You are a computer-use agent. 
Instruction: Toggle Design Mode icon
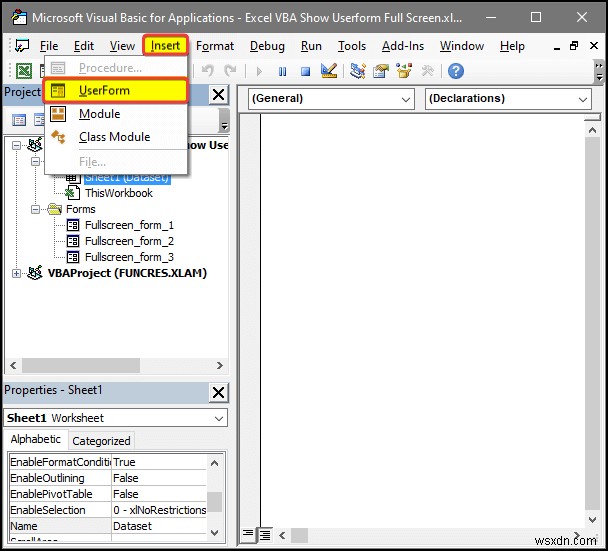[x=329, y=71]
